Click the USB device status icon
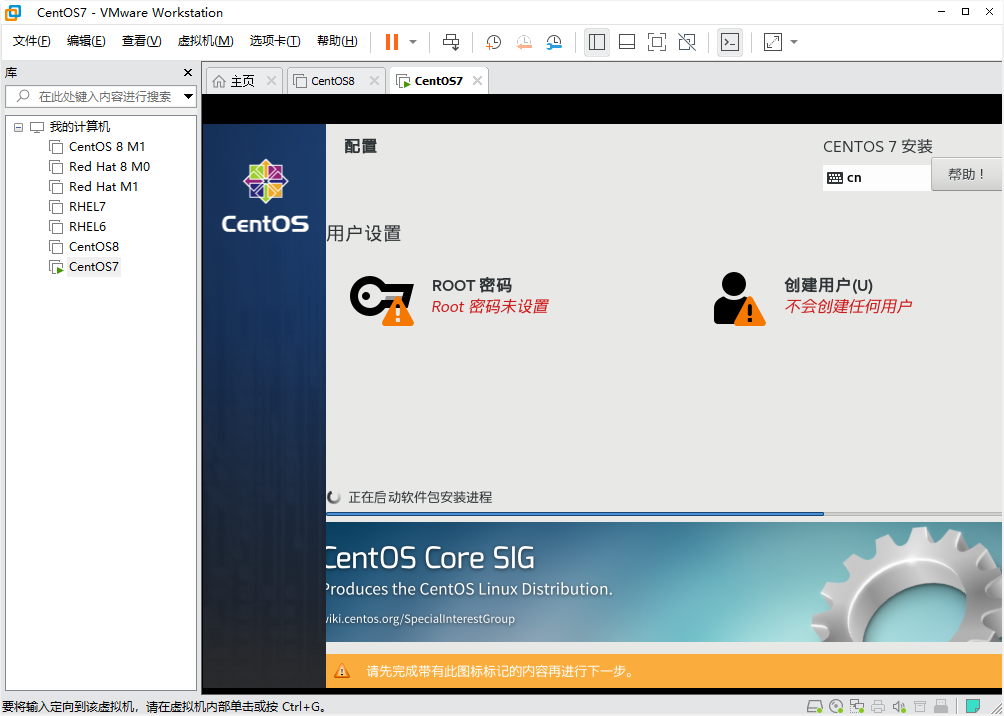The image size is (1004, 716). [x=941, y=706]
